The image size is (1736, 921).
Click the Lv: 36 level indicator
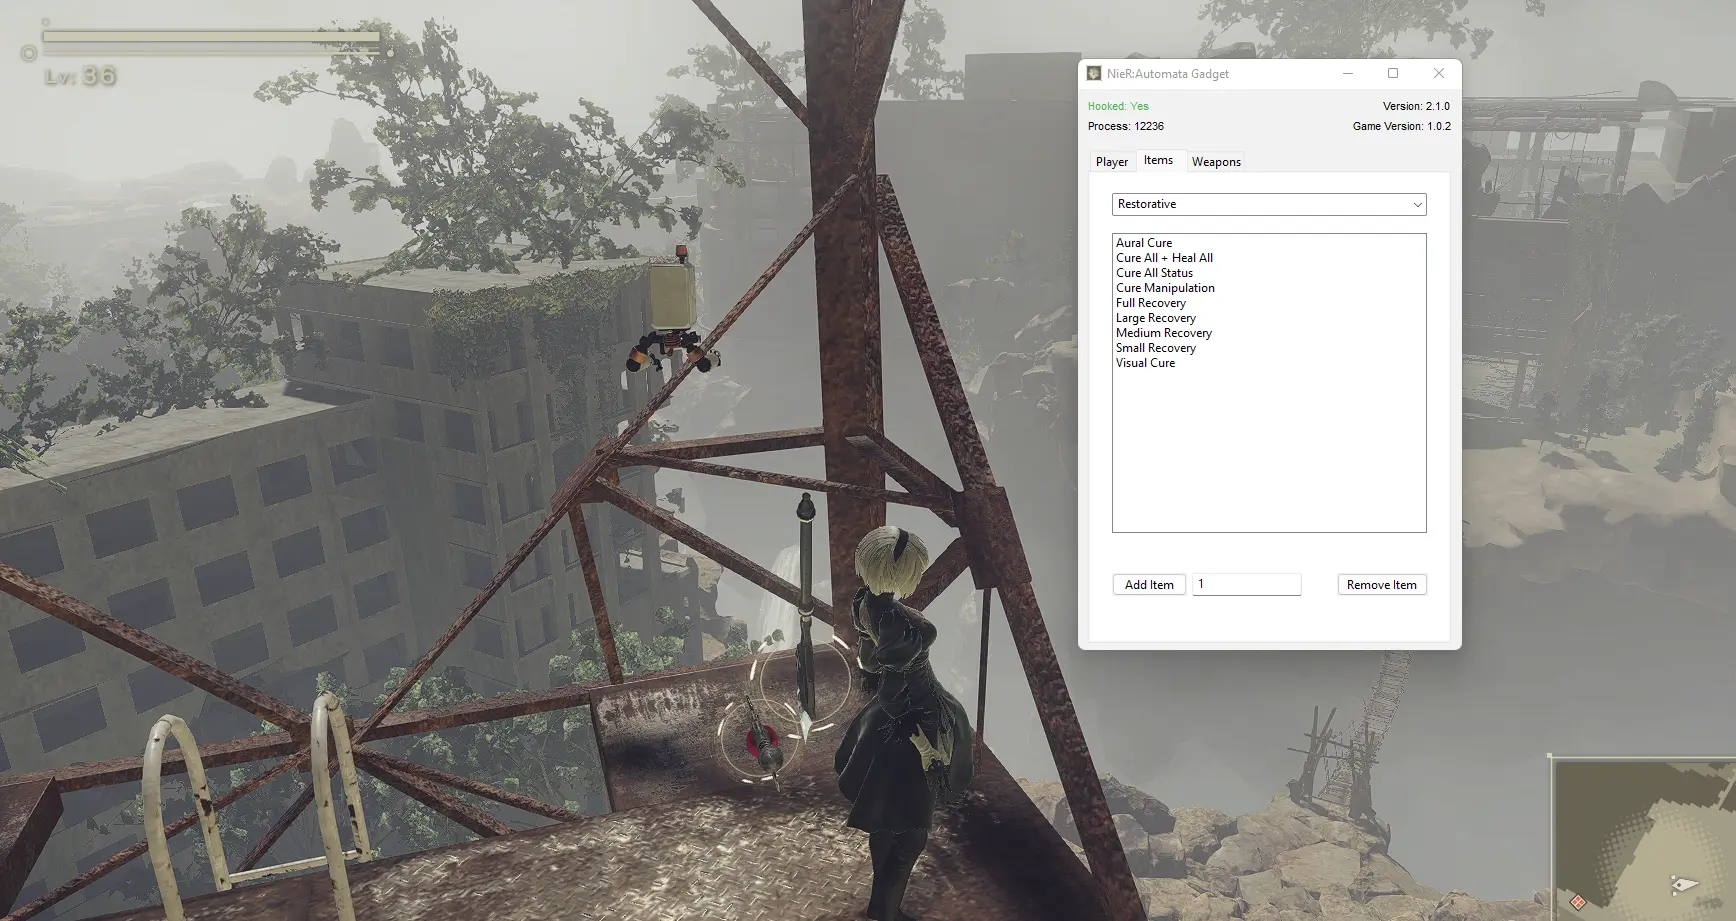(80, 76)
